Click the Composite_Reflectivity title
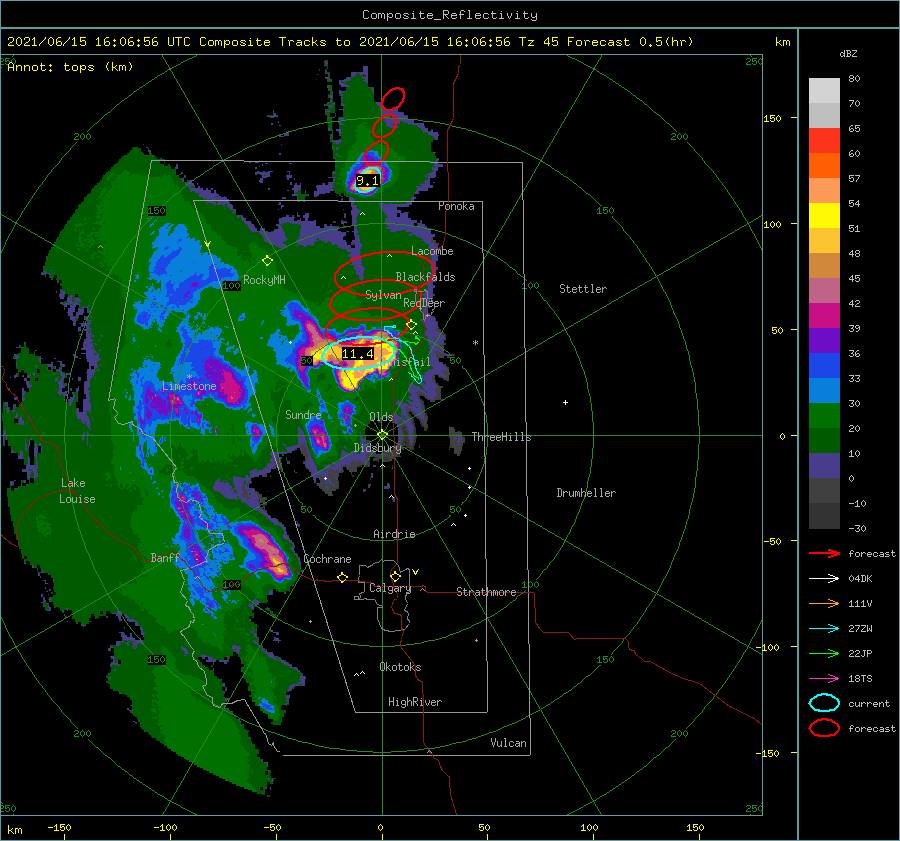This screenshot has width=900, height=841. point(449,15)
